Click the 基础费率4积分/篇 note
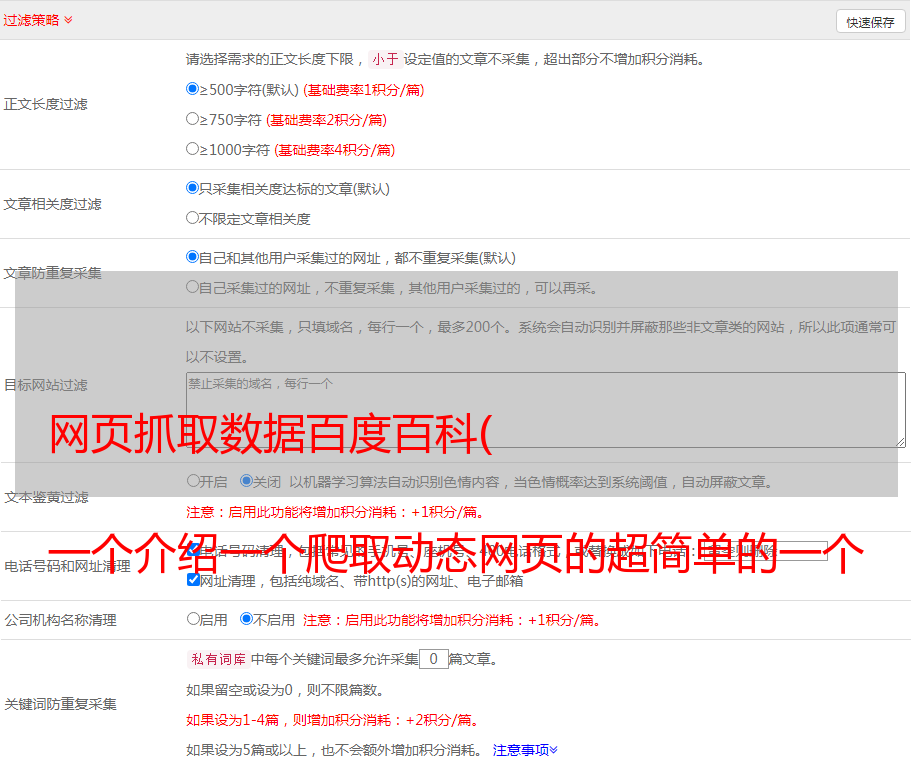Viewport: 912px width, 768px height. pyautogui.click(x=334, y=150)
